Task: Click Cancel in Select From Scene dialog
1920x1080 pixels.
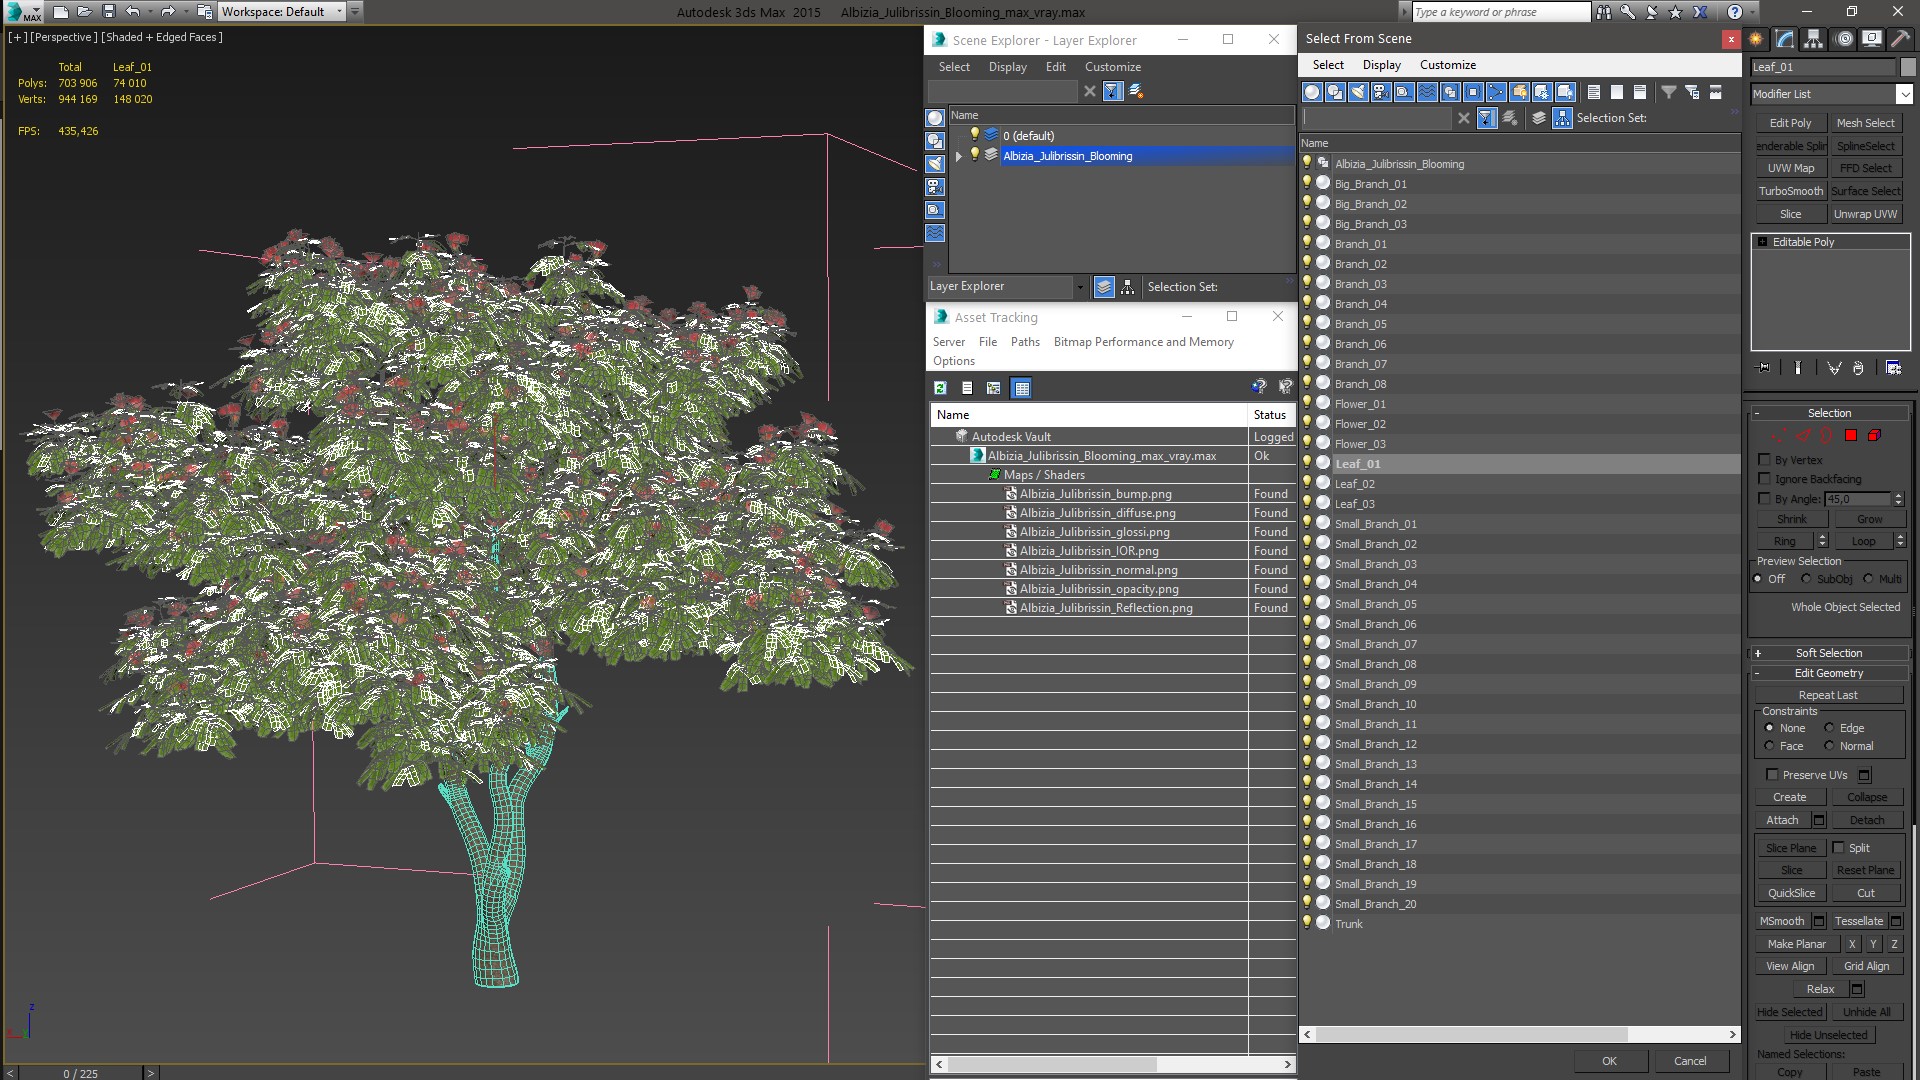Action: coord(1690,1061)
